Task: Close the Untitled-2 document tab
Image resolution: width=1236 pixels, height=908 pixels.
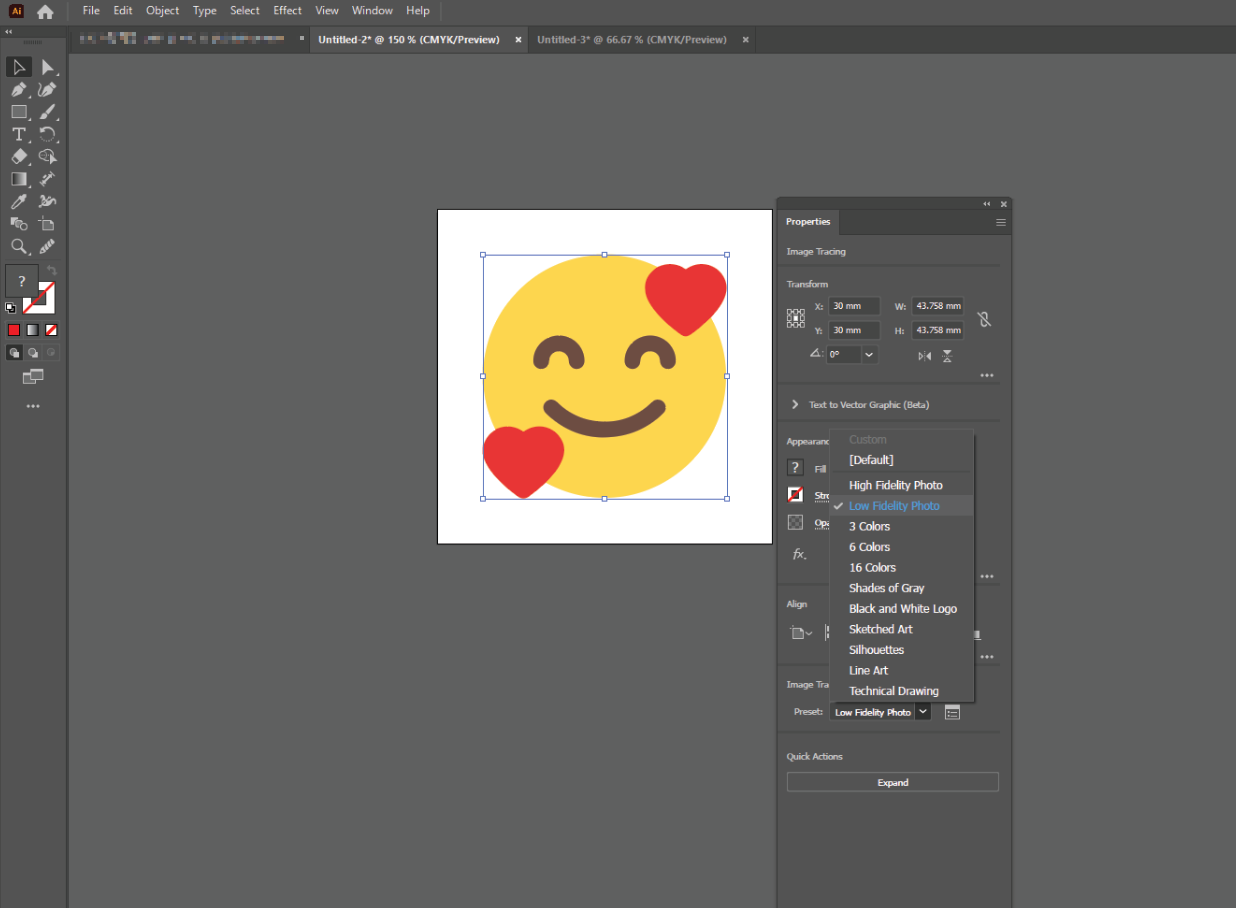Action: pyautogui.click(x=518, y=40)
